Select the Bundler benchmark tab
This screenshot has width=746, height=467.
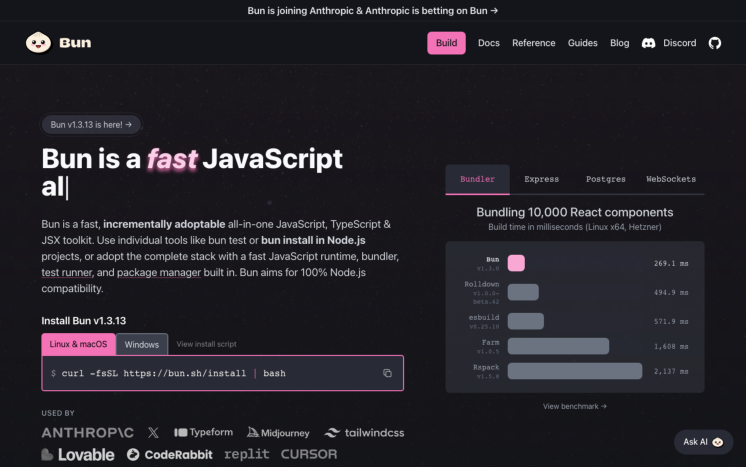click(x=477, y=179)
